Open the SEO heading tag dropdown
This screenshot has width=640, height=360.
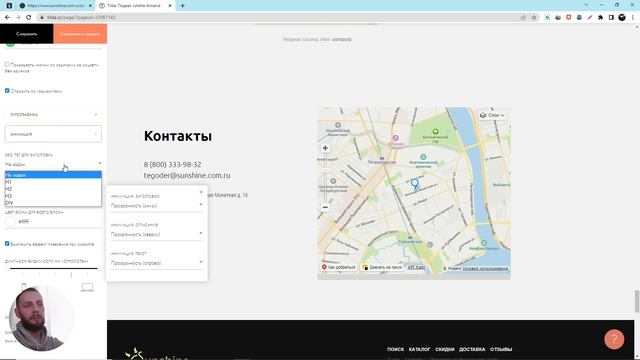click(x=53, y=164)
